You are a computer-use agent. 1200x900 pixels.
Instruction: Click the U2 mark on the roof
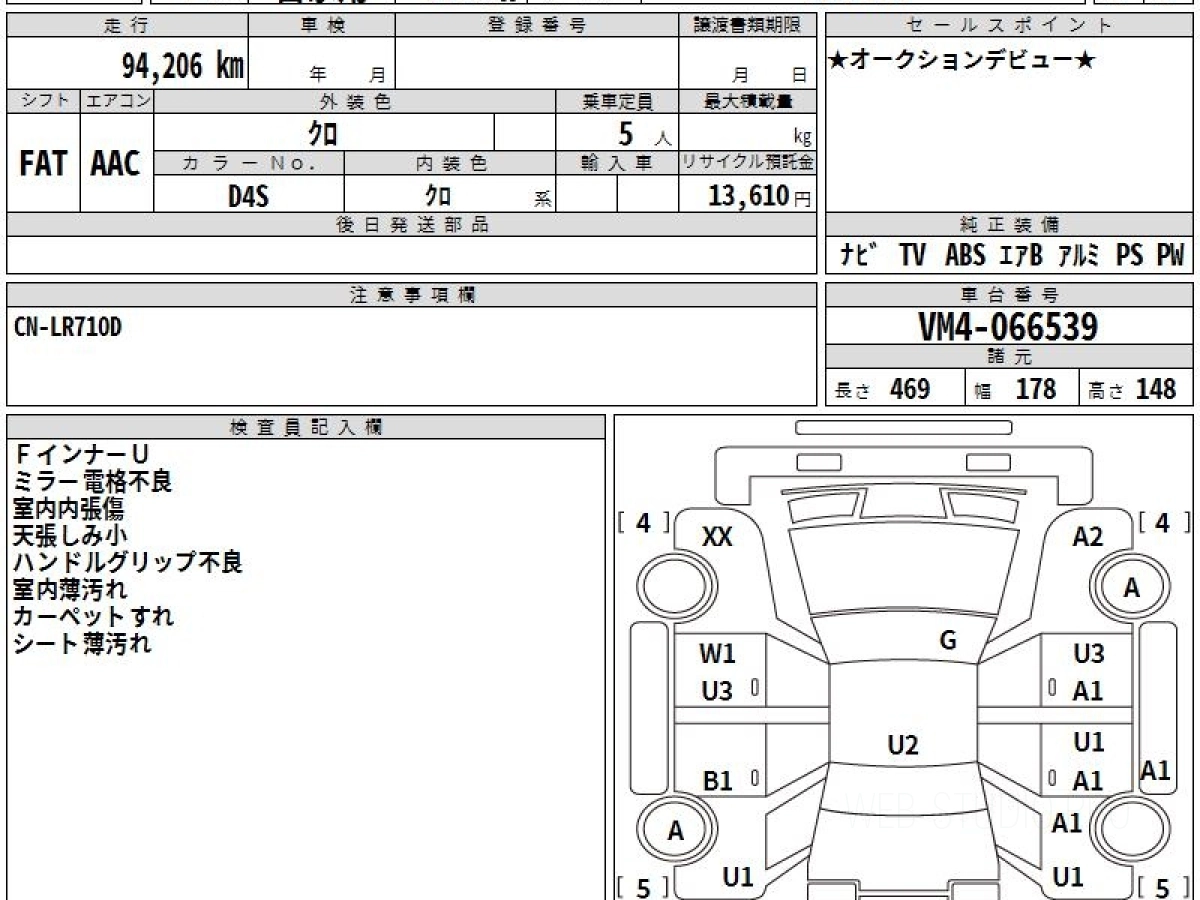[x=903, y=744]
